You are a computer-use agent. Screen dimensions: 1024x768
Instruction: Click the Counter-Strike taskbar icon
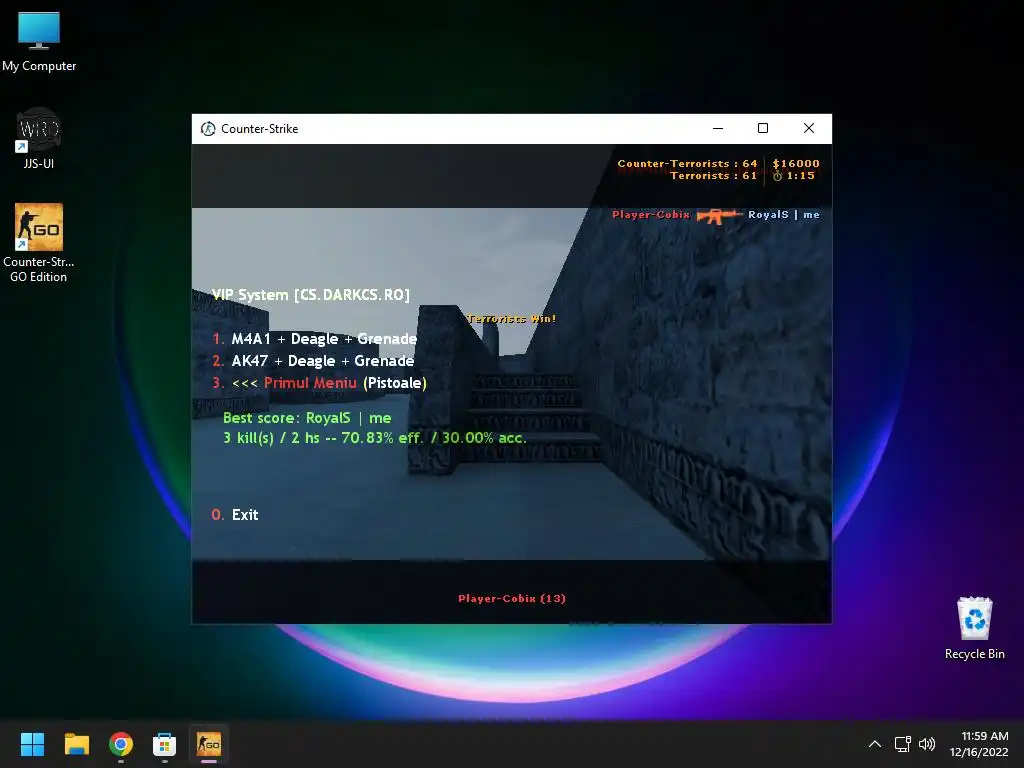click(209, 743)
